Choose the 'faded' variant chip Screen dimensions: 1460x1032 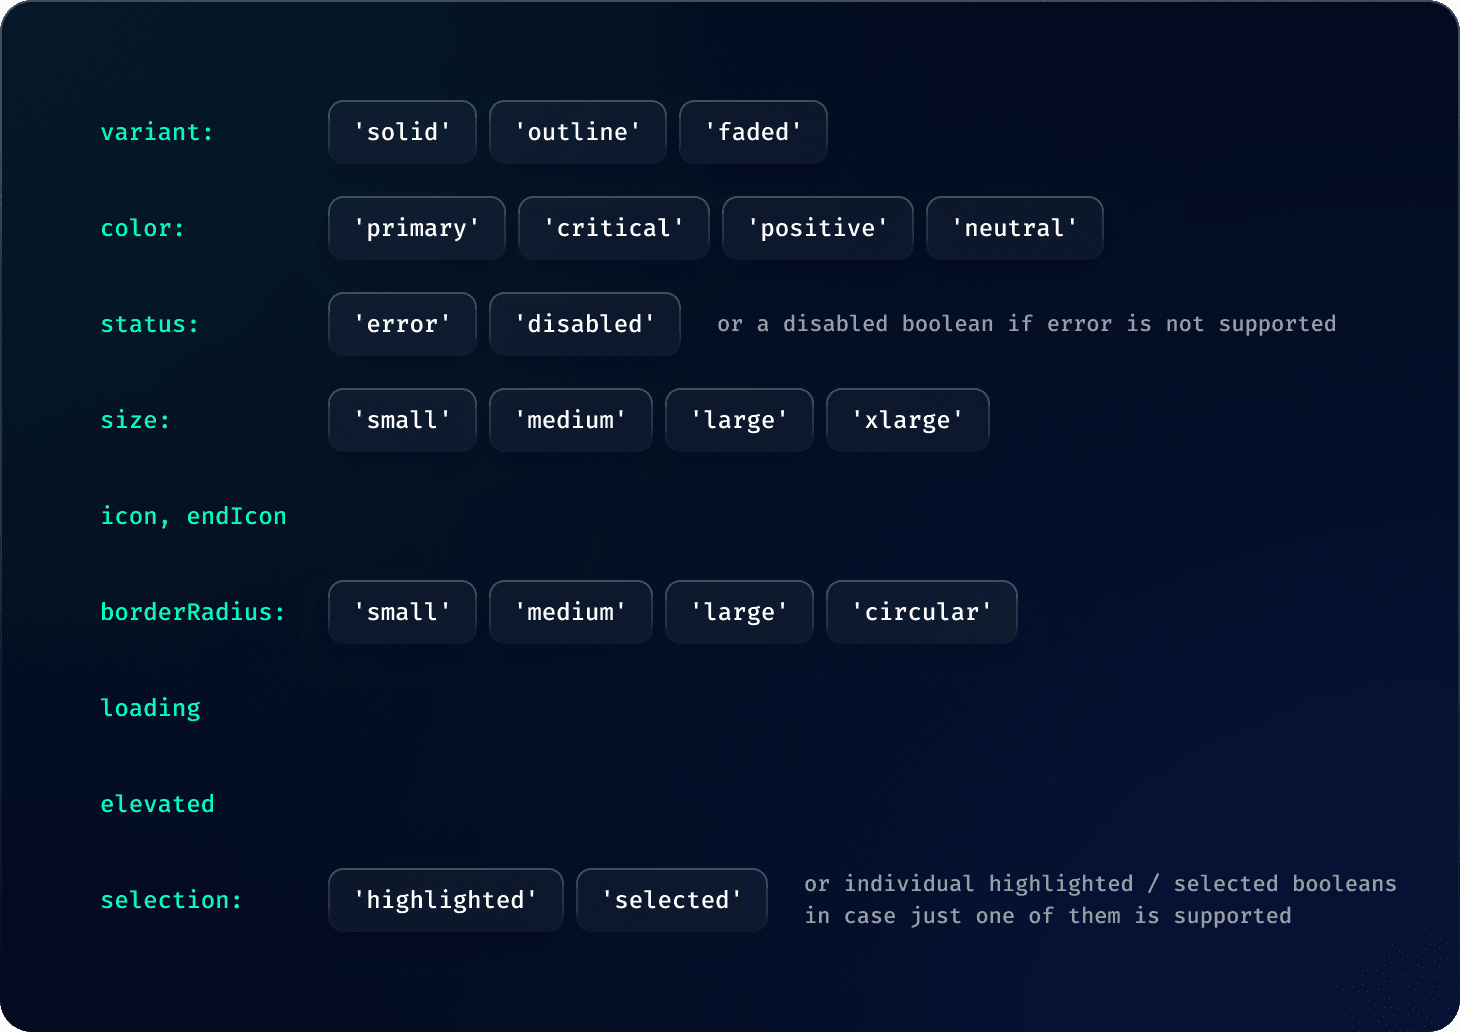pyautogui.click(x=753, y=132)
